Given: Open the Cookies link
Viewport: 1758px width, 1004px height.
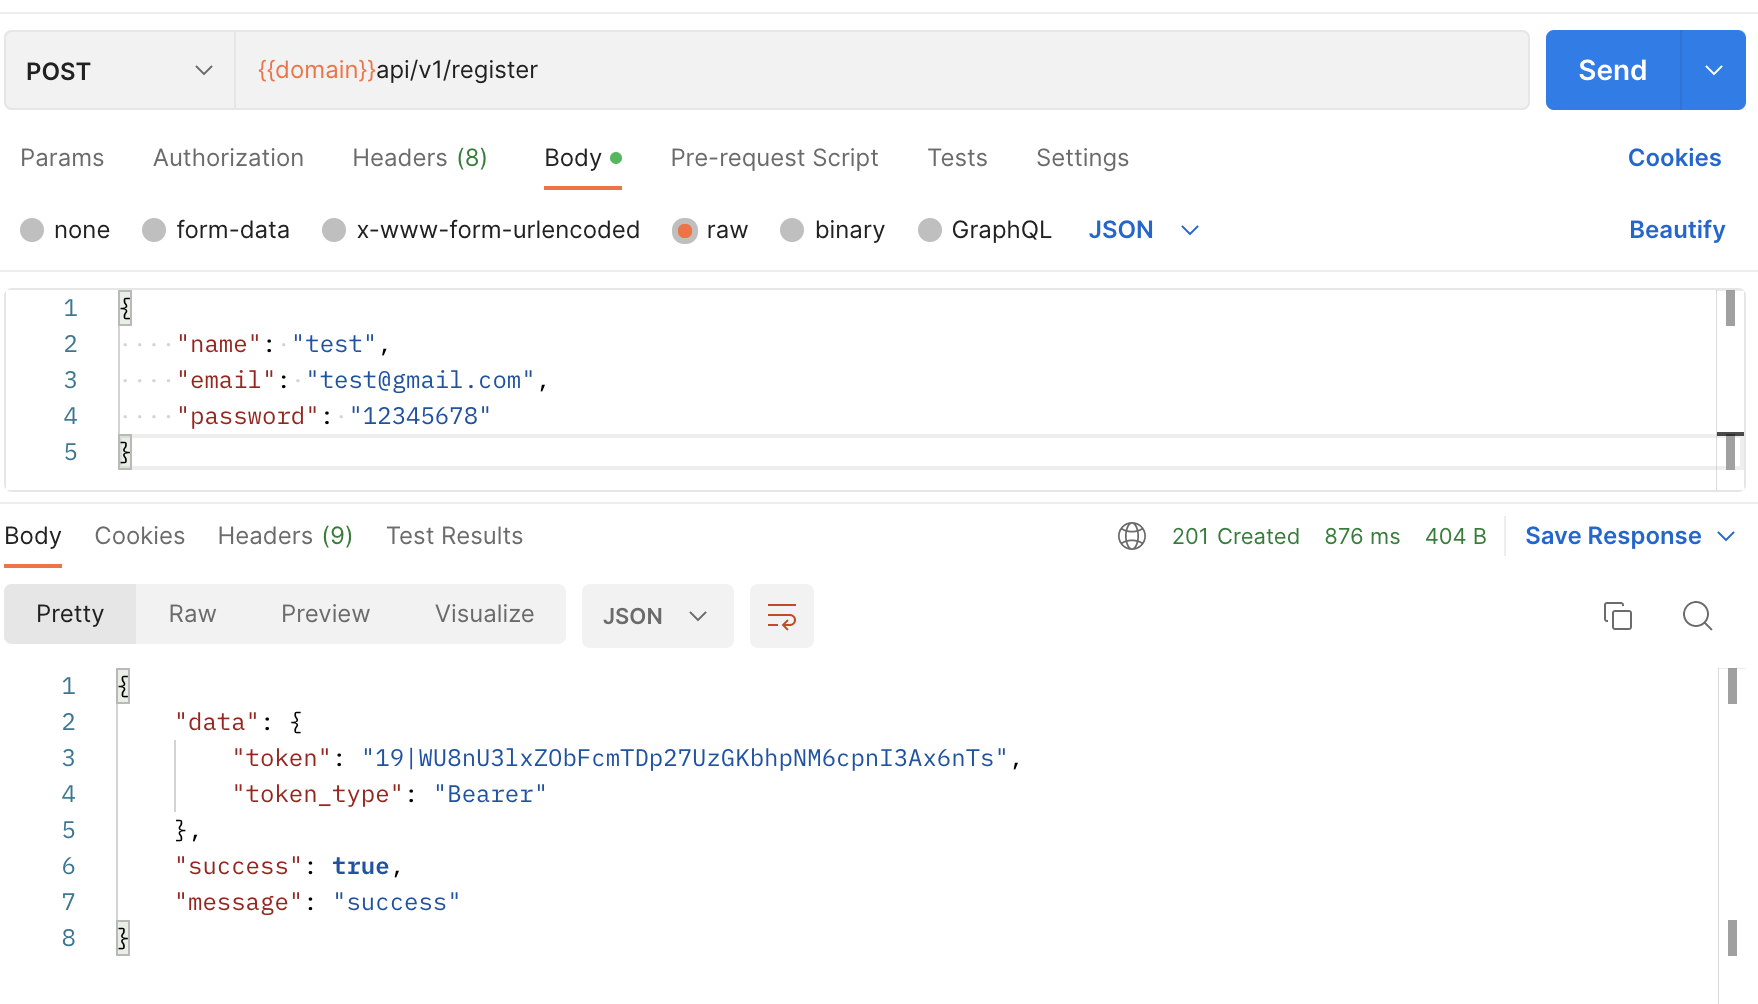Looking at the screenshot, I should click(1674, 158).
